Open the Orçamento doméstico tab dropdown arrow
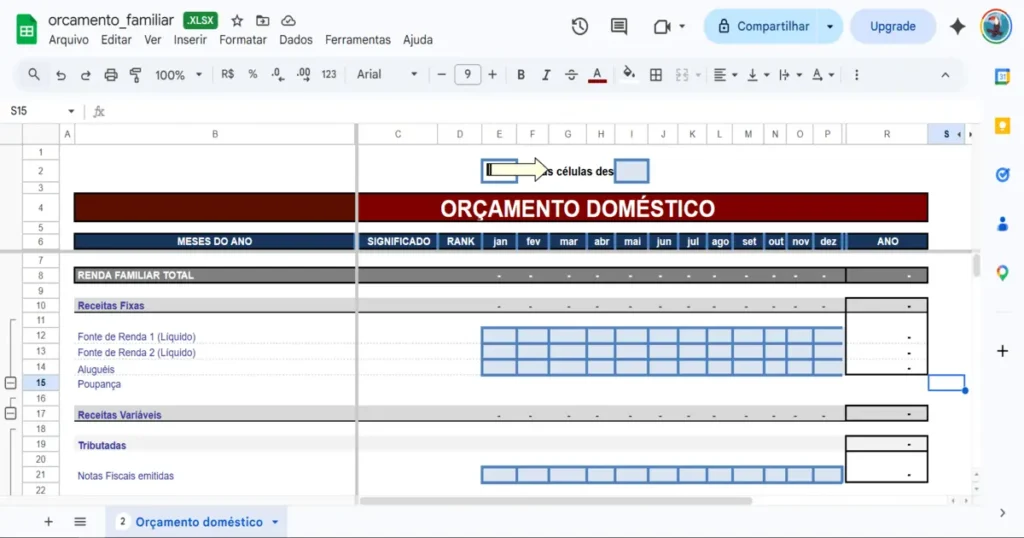Screen dimensions: 1024x538 pyautogui.click(x=275, y=522)
